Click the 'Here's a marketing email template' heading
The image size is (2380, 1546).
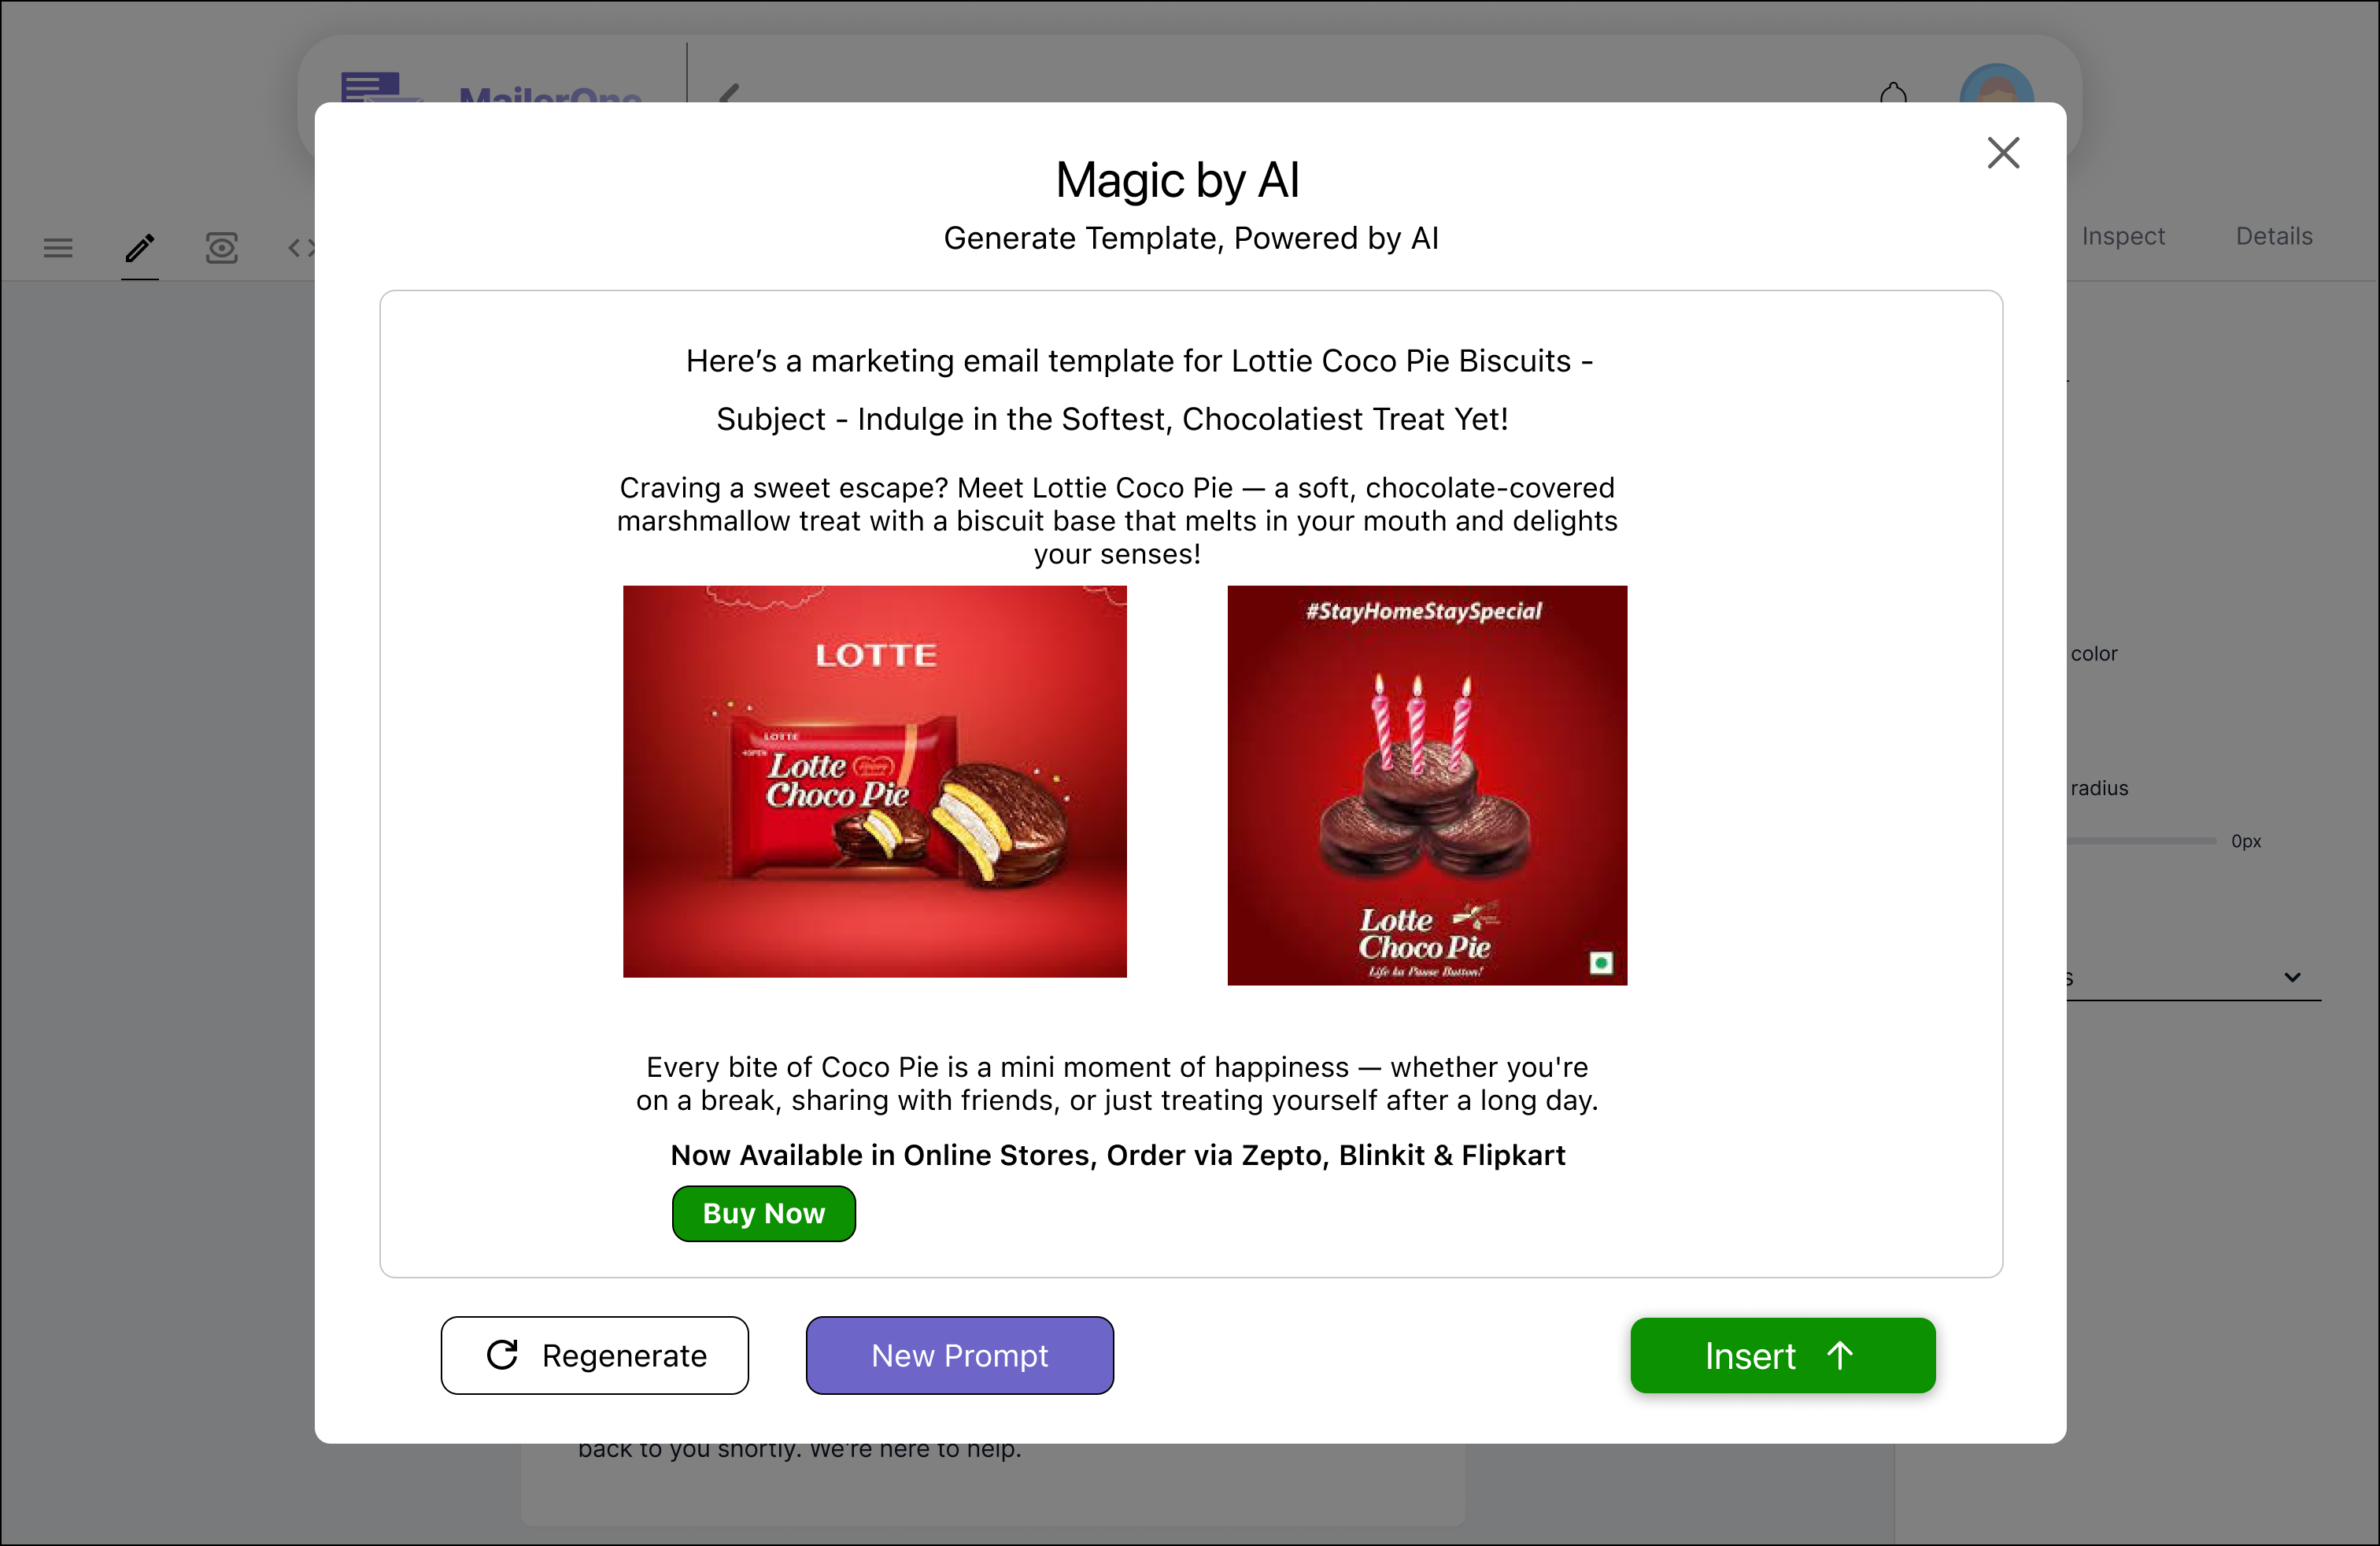click(1139, 361)
